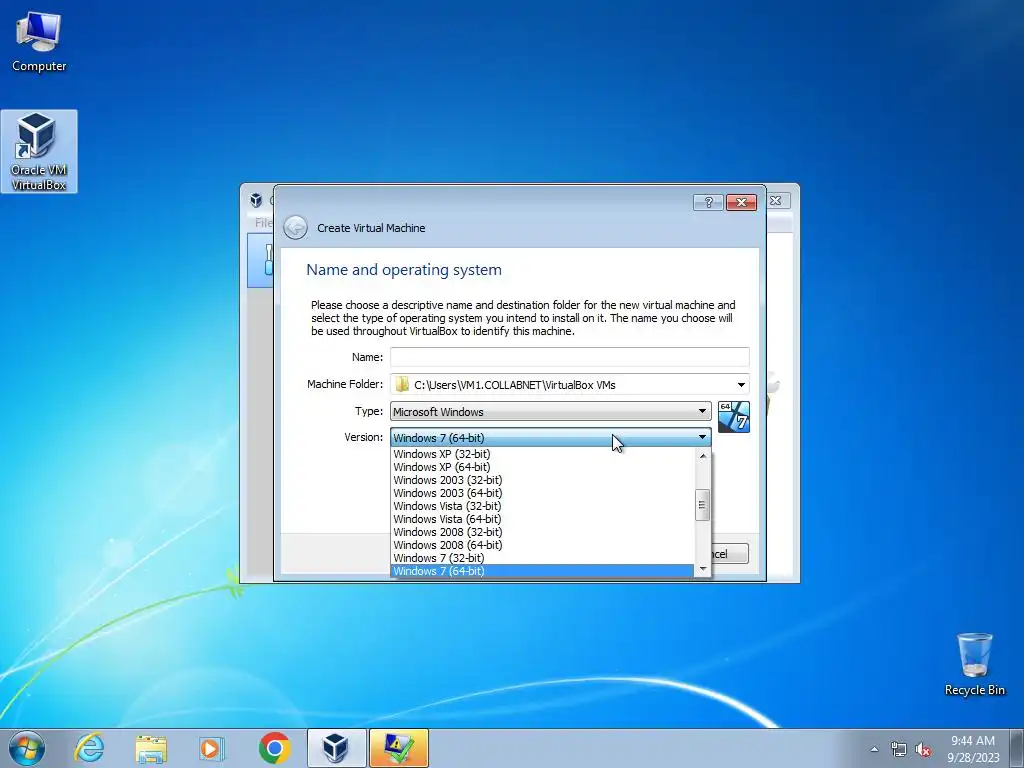Click the VirtualBox Manager window icon behind dialog
The image size is (1024, 768).
256,200
